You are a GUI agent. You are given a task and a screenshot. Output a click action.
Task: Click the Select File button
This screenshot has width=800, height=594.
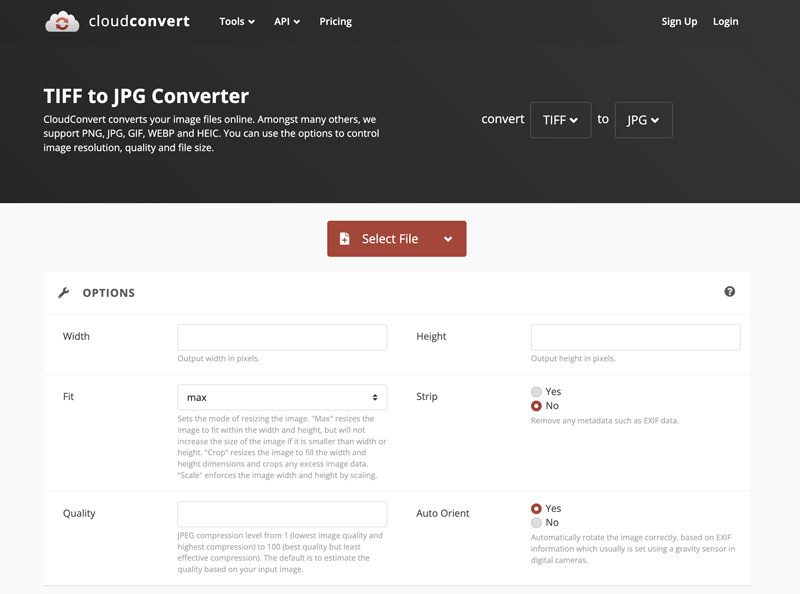click(x=396, y=238)
